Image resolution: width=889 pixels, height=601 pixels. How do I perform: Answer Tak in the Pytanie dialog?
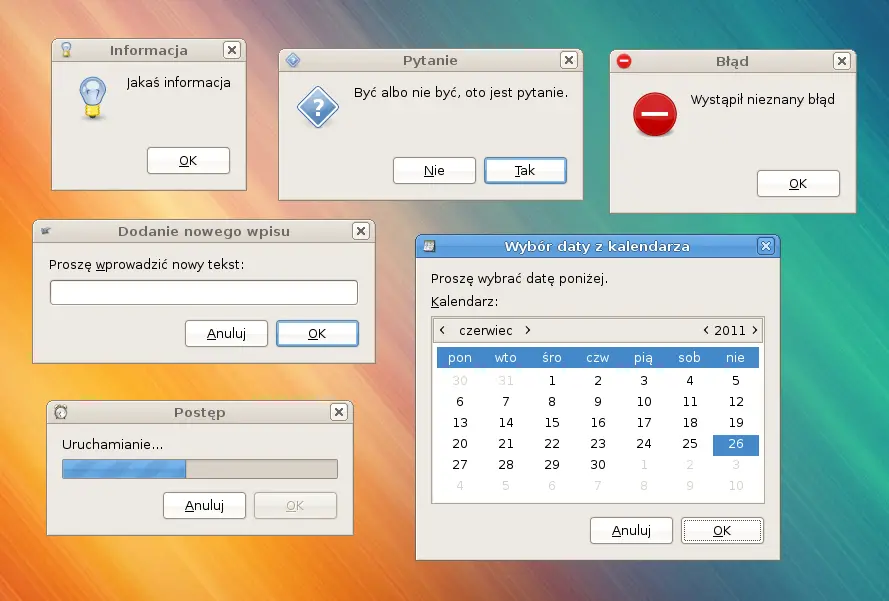[525, 171]
